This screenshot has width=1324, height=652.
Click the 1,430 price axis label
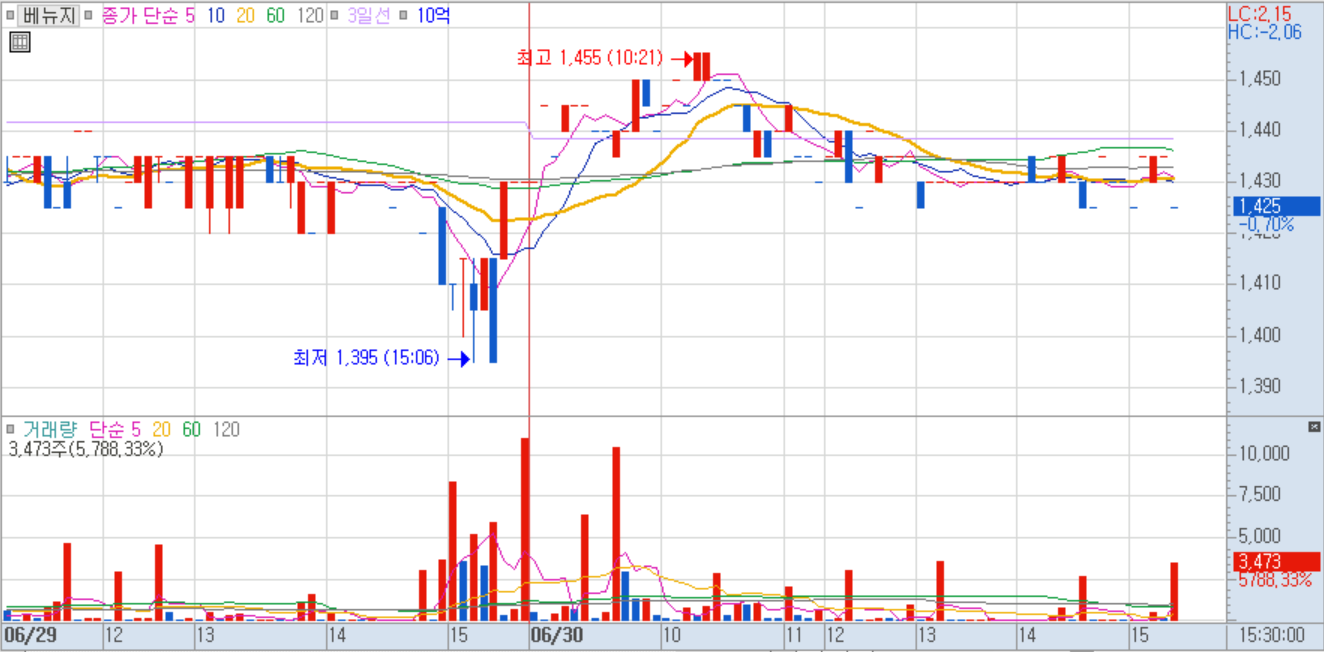(x=1259, y=181)
